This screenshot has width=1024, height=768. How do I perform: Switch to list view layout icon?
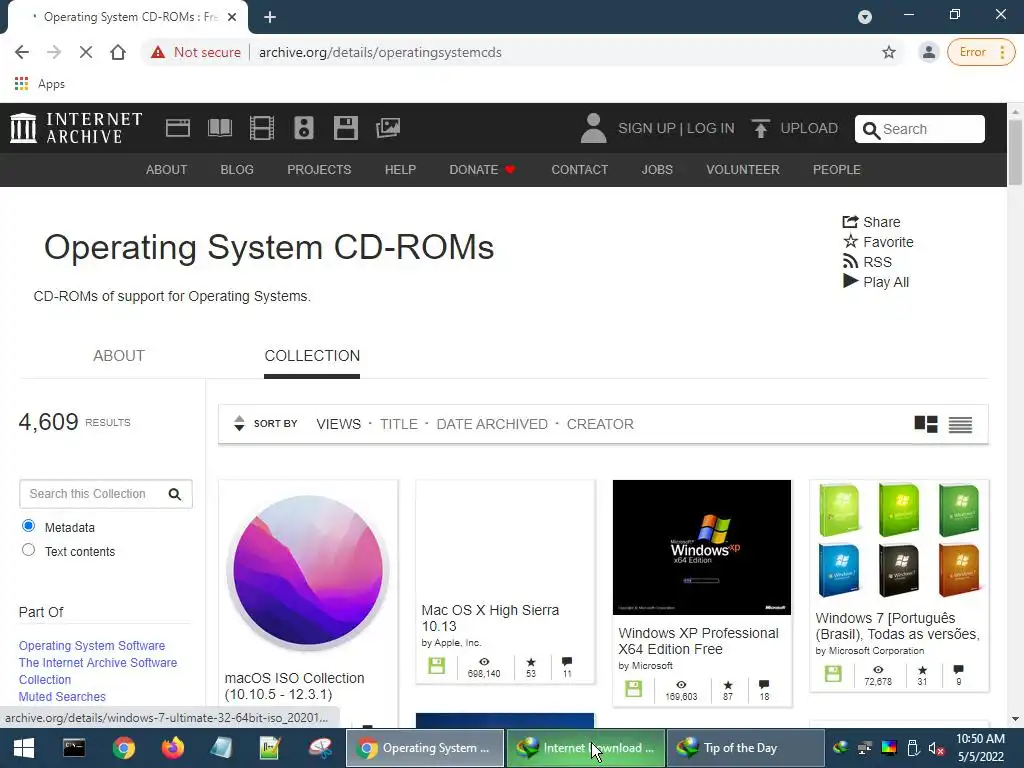pyautogui.click(x=961, y=424)
